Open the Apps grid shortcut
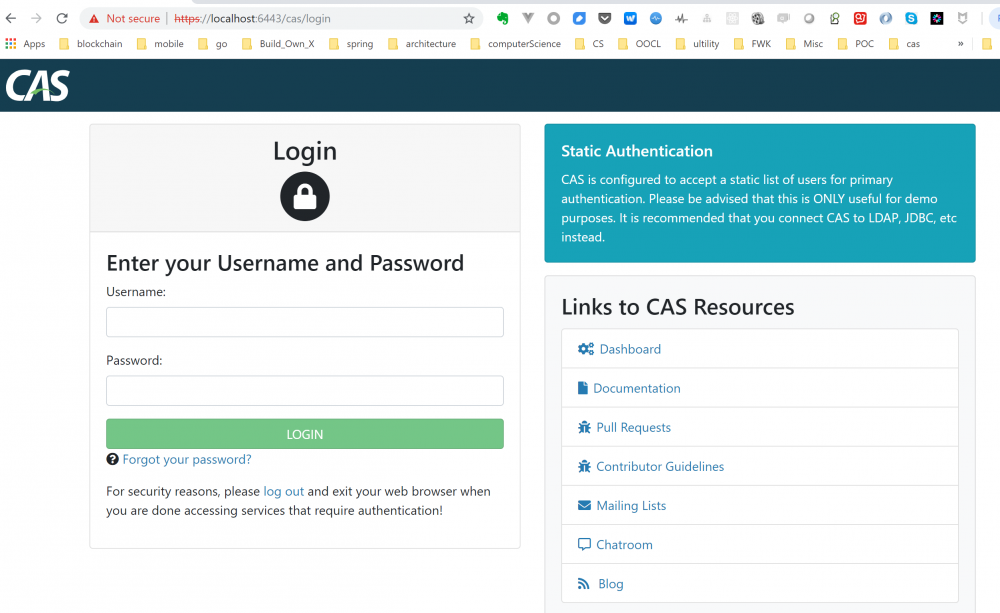 [x=25, y=44]
